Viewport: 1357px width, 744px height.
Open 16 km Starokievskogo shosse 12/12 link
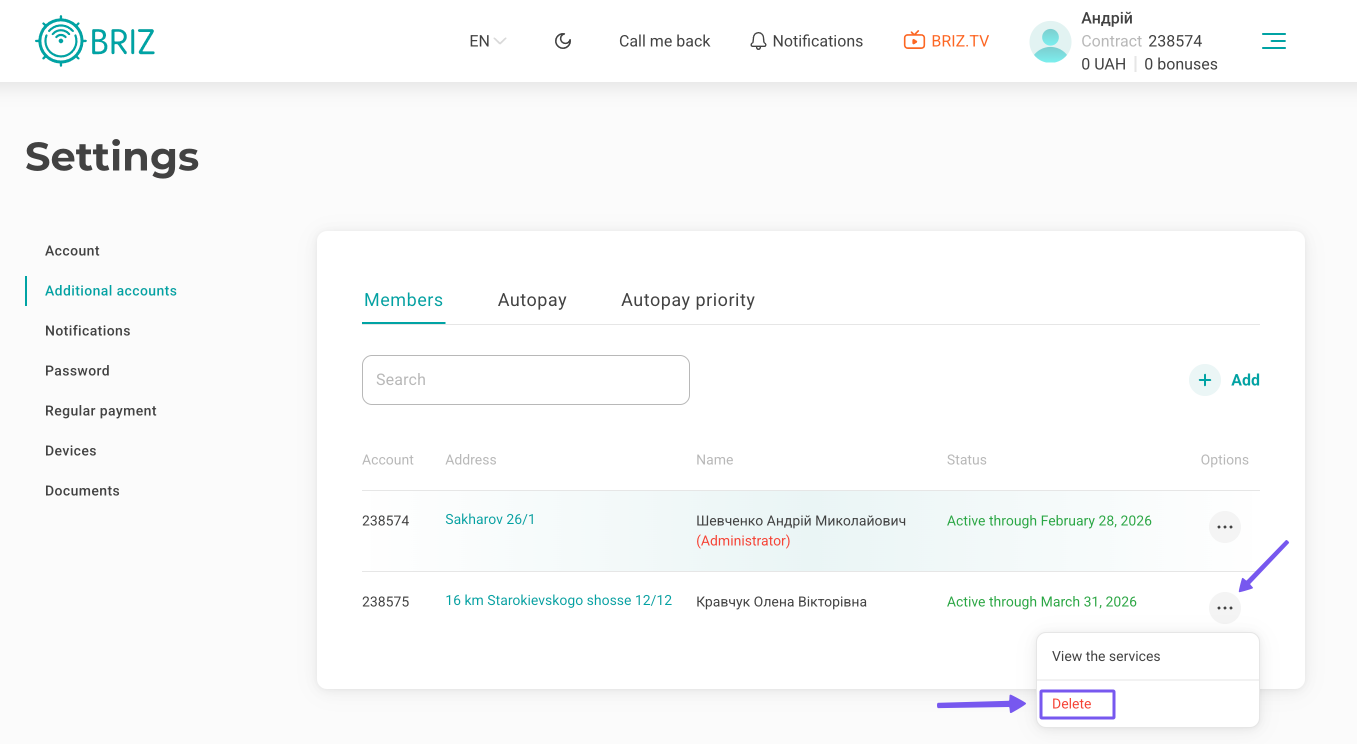pyautogui.click(x=558, y=601)
